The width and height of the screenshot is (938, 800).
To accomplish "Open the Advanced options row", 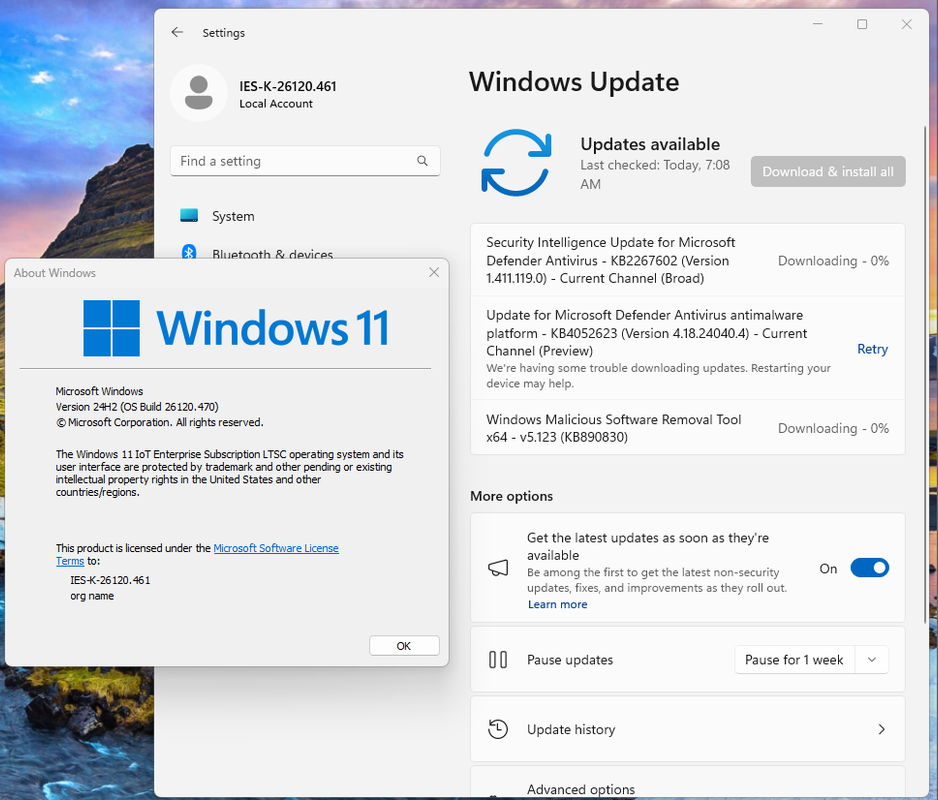I will (687, 782).
